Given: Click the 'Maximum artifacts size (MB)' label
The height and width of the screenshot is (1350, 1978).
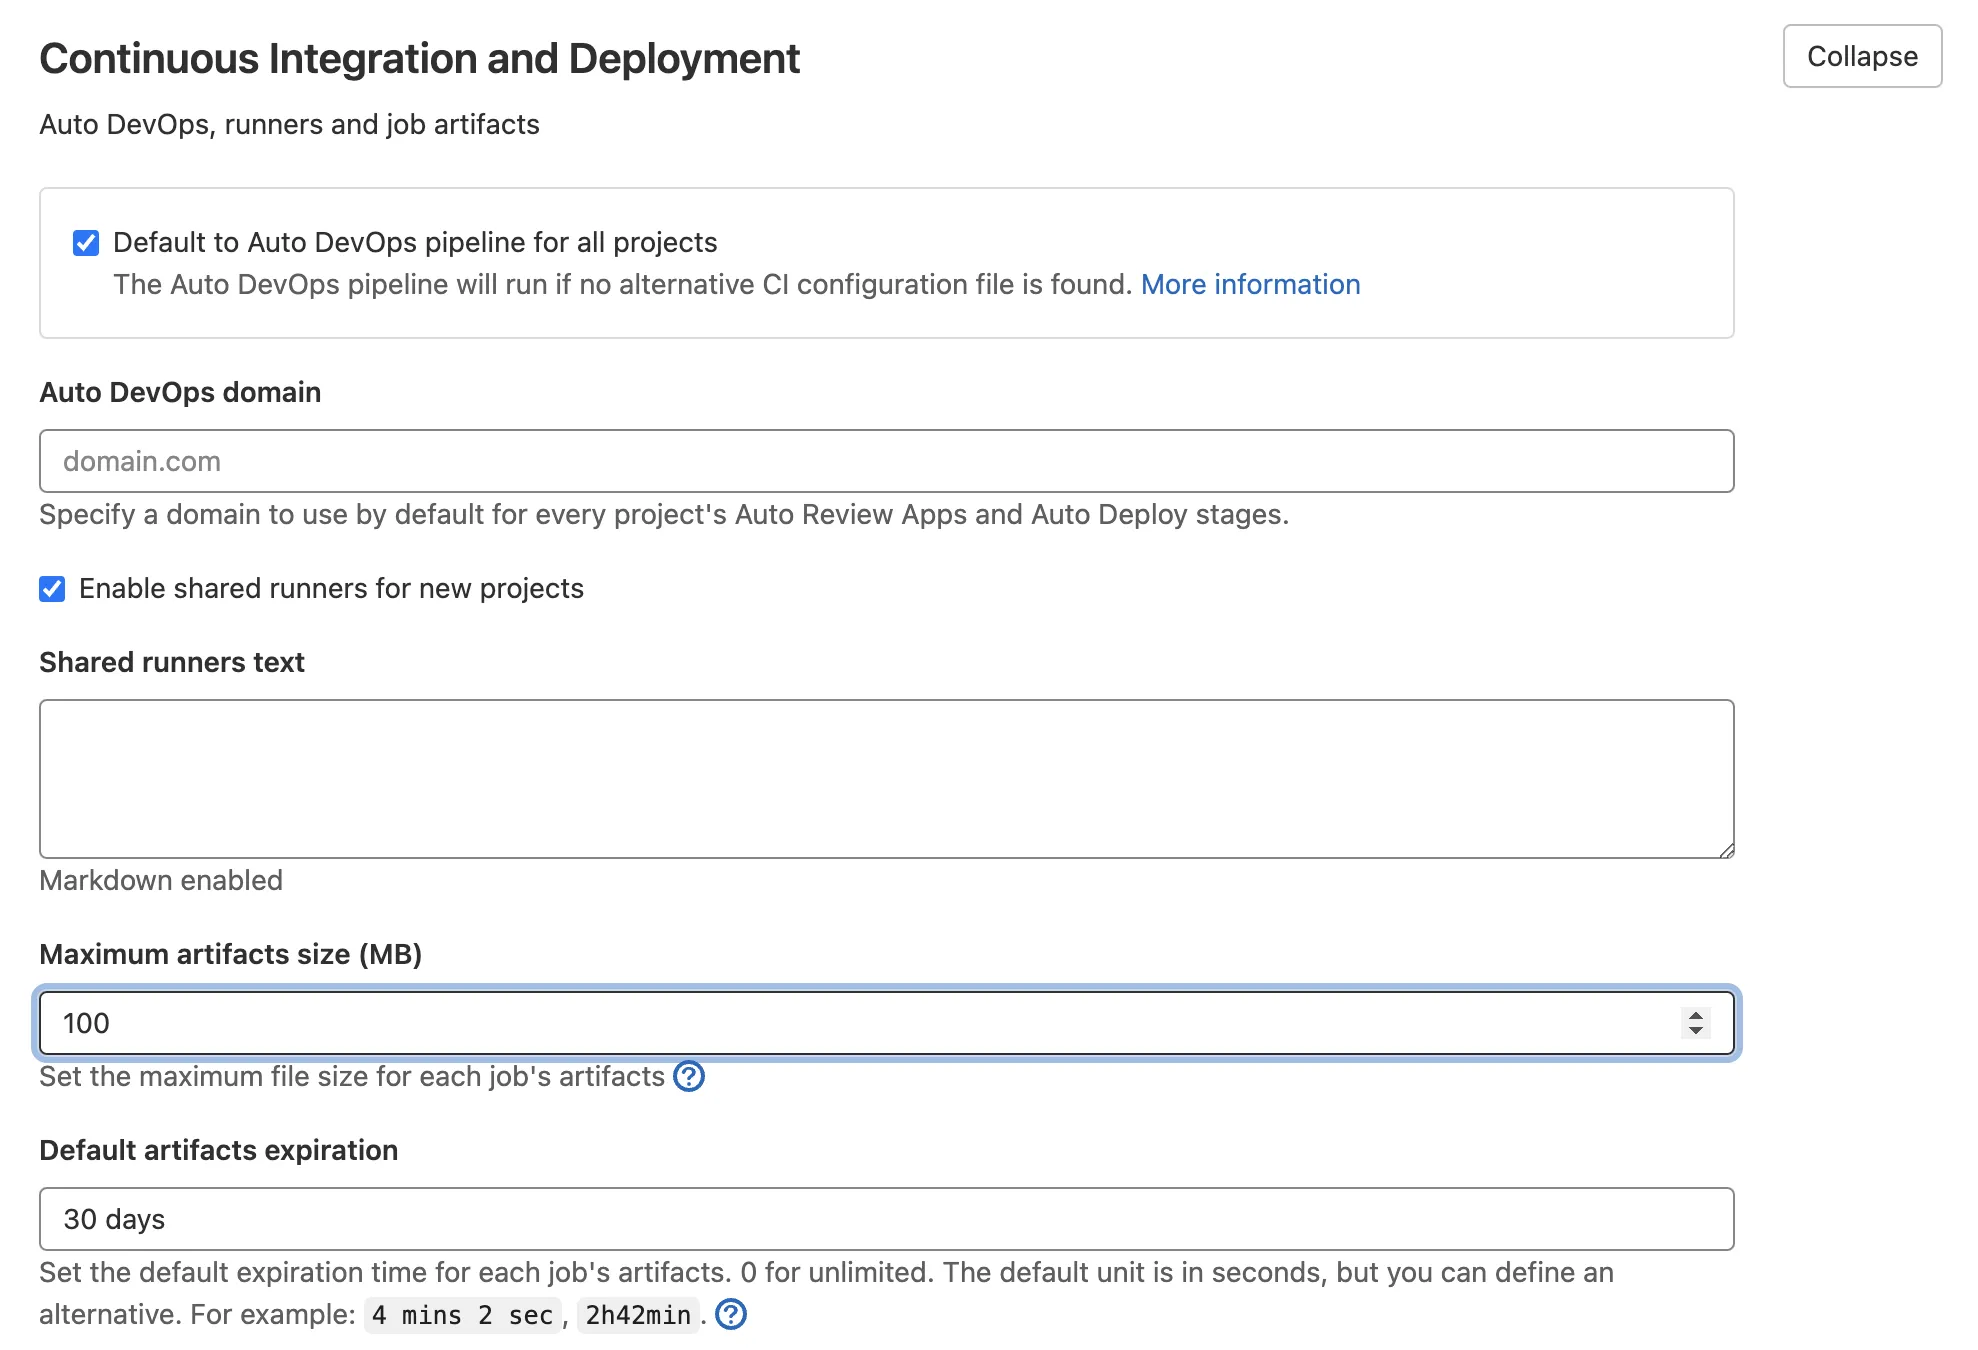Looking at the screenshot, I should 230,955.
